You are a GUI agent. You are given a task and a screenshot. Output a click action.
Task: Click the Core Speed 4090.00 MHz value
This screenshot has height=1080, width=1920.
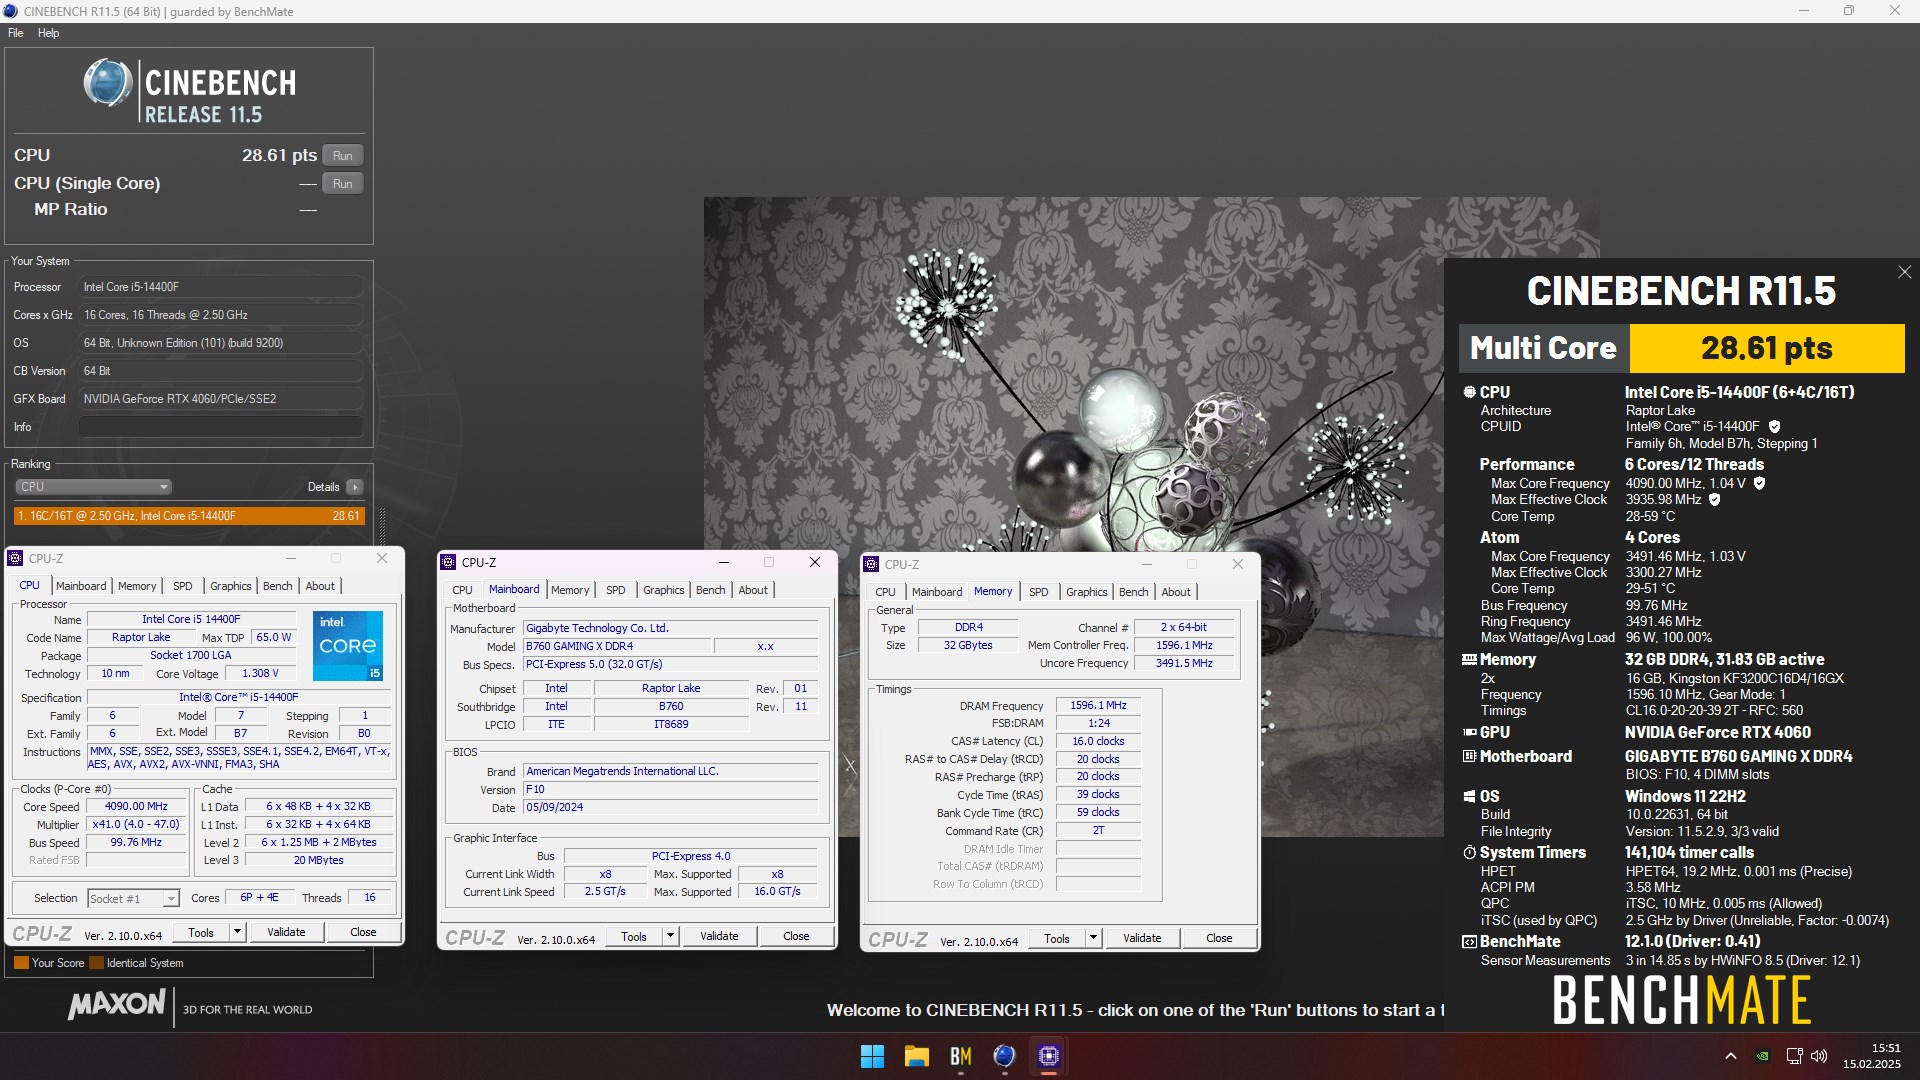point(137,806)
